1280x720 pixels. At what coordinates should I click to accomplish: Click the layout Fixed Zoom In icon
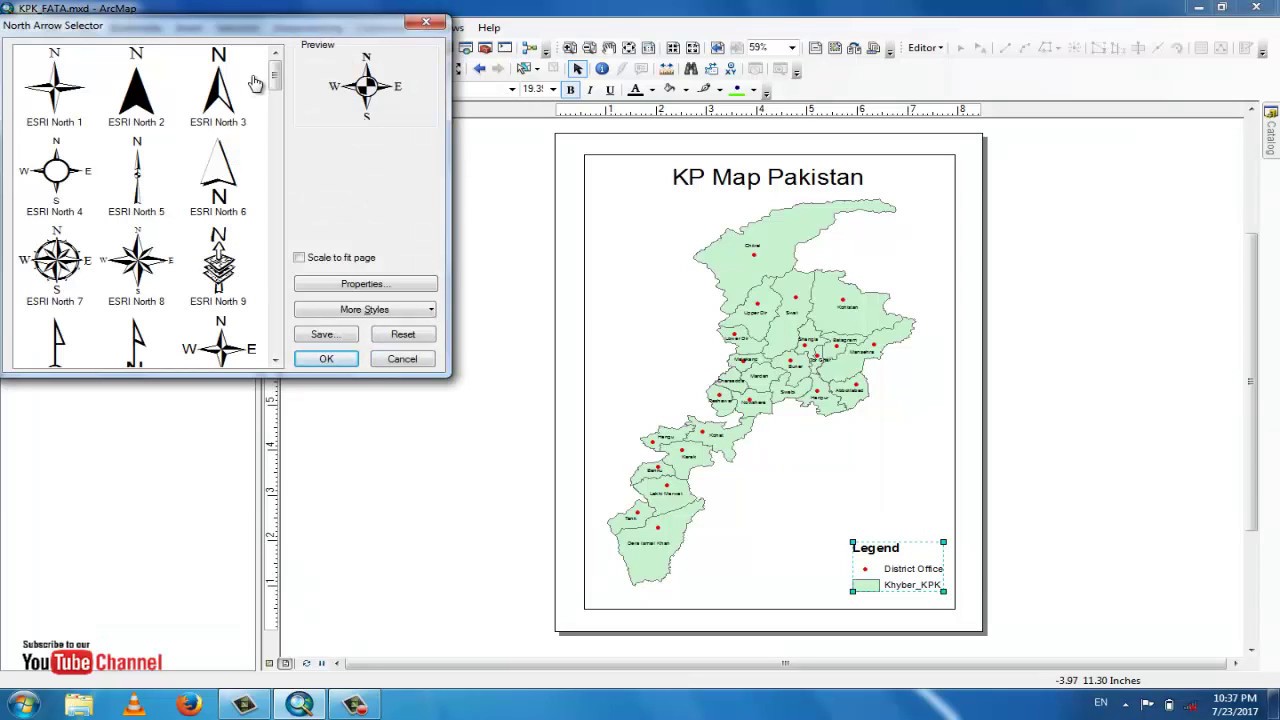coord(673,48)
